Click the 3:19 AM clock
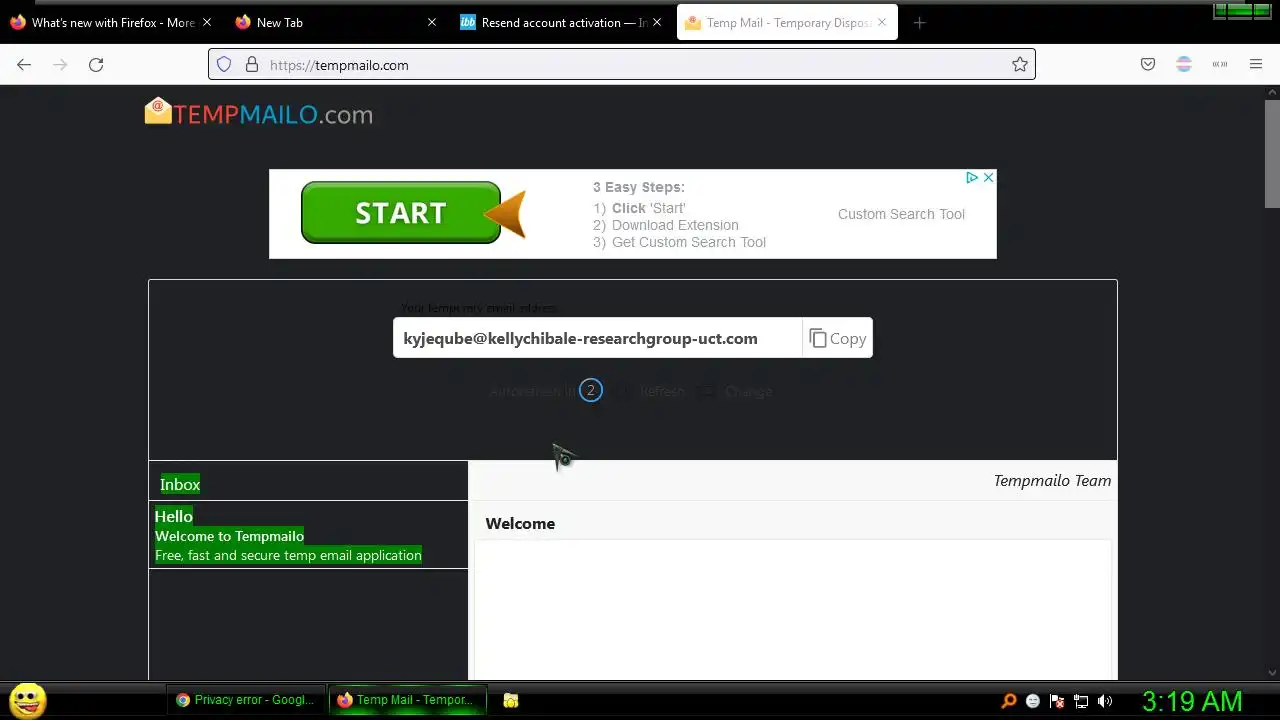This screenshot has width=1280, height=720. tap(1192, 701)
